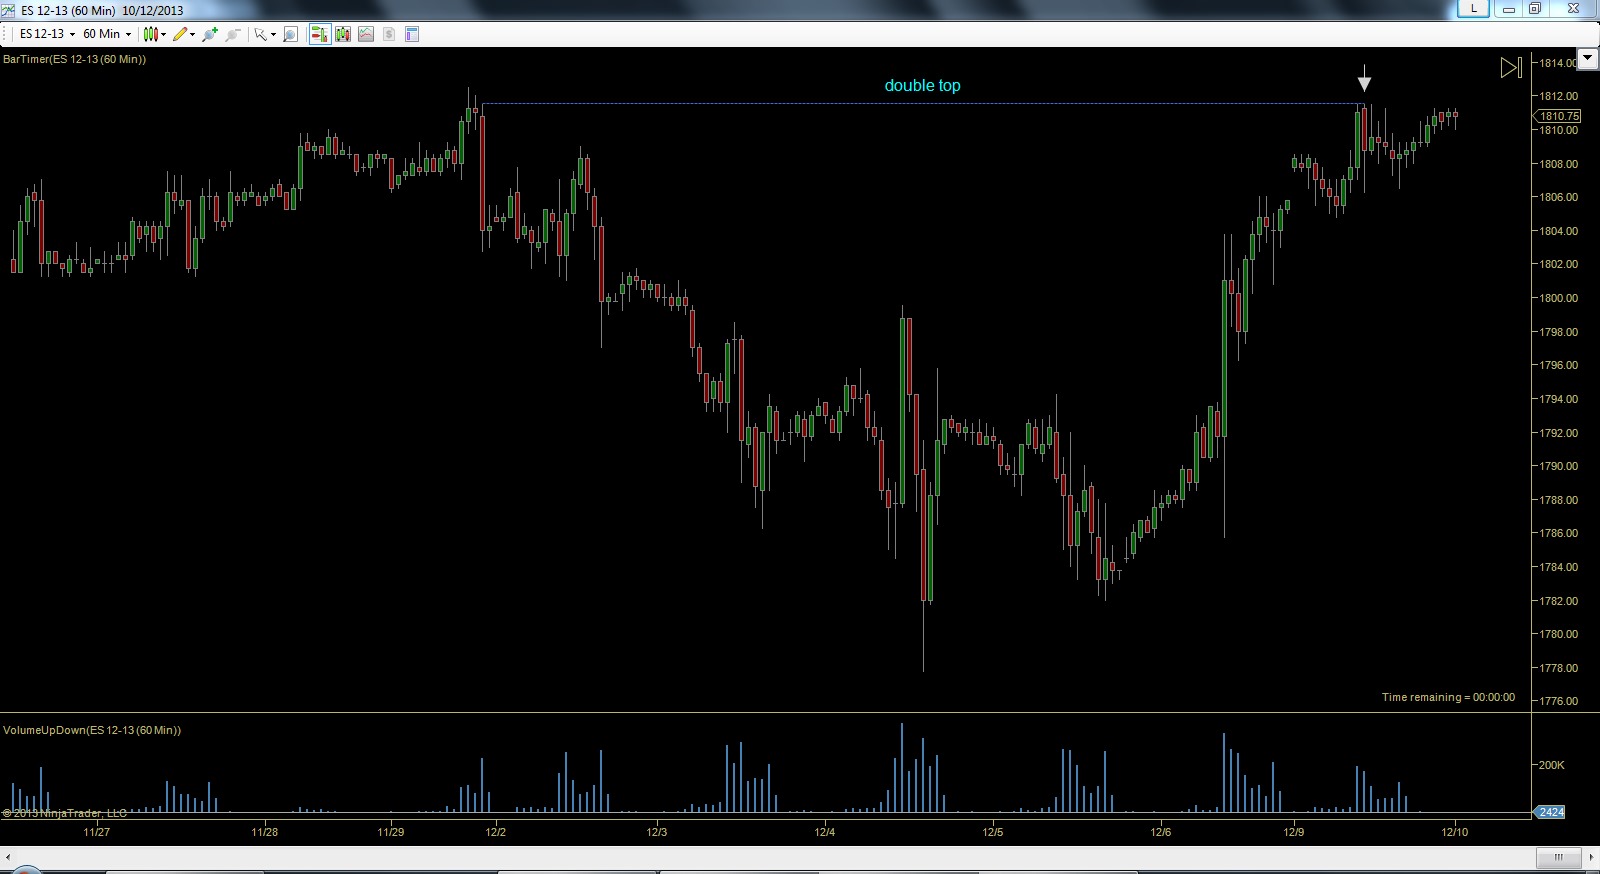Expand the drawing tools dropdown arrow
The width and height of the screenshot is (1600, 874).
192,34
